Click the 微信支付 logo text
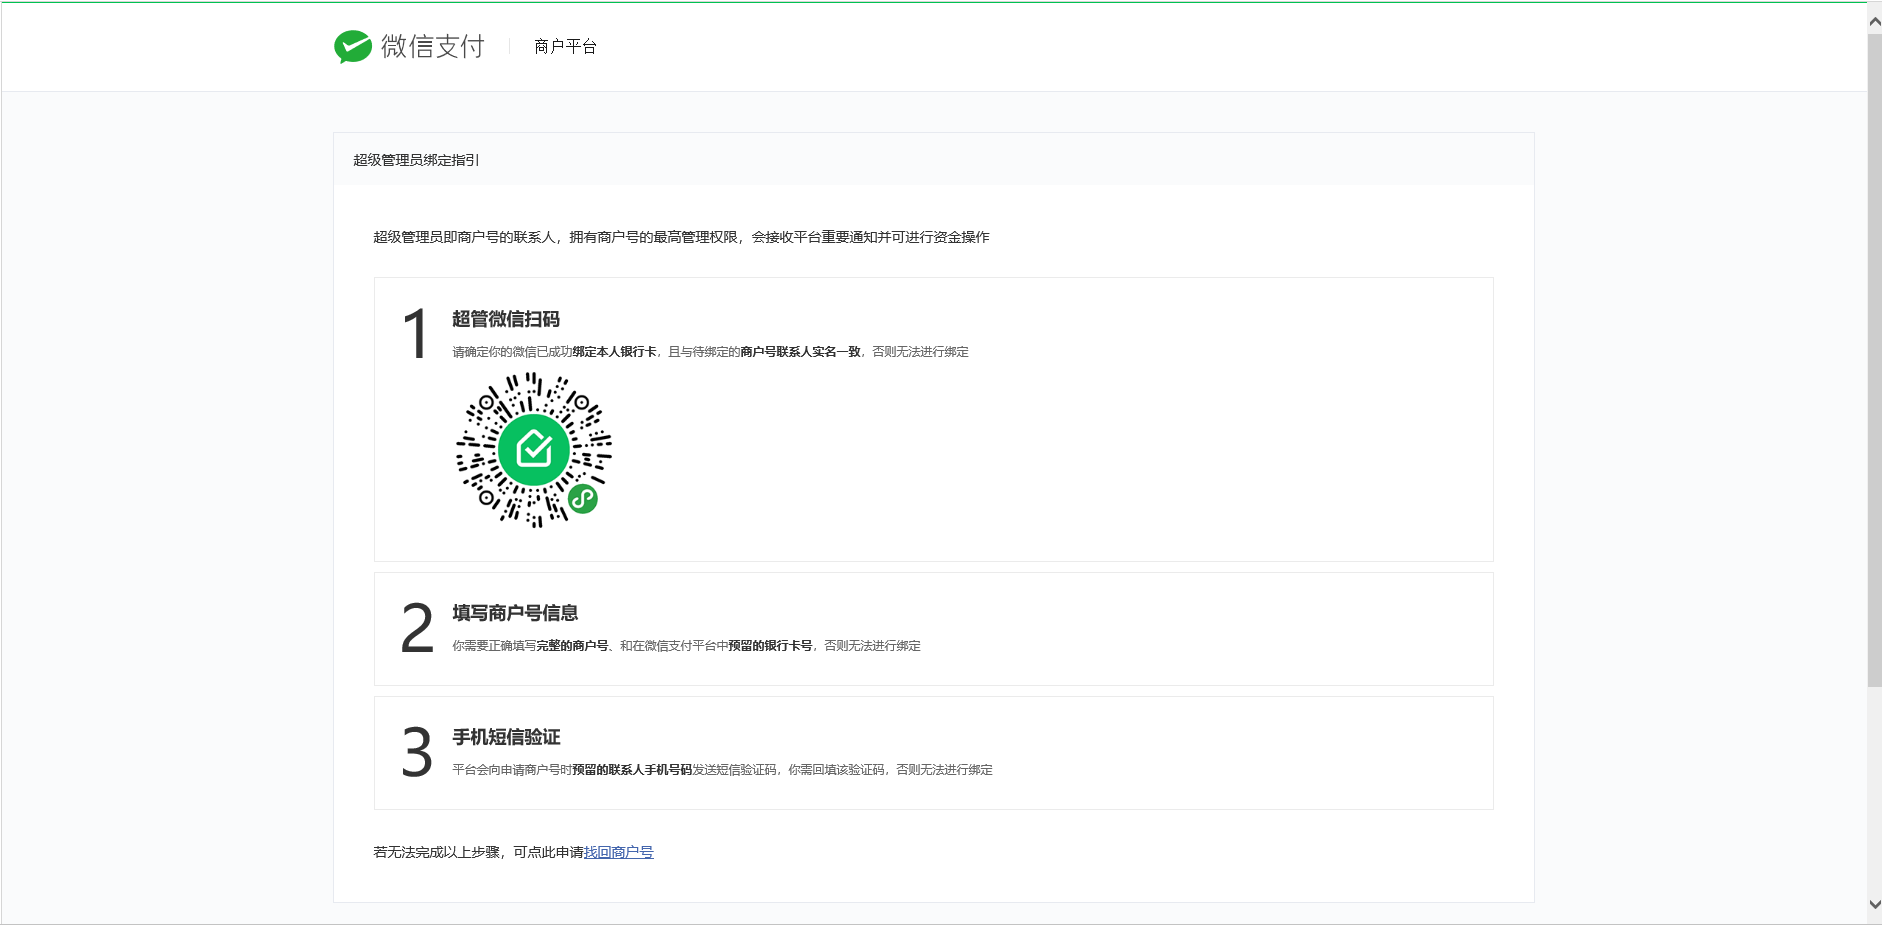 (432, 46)
